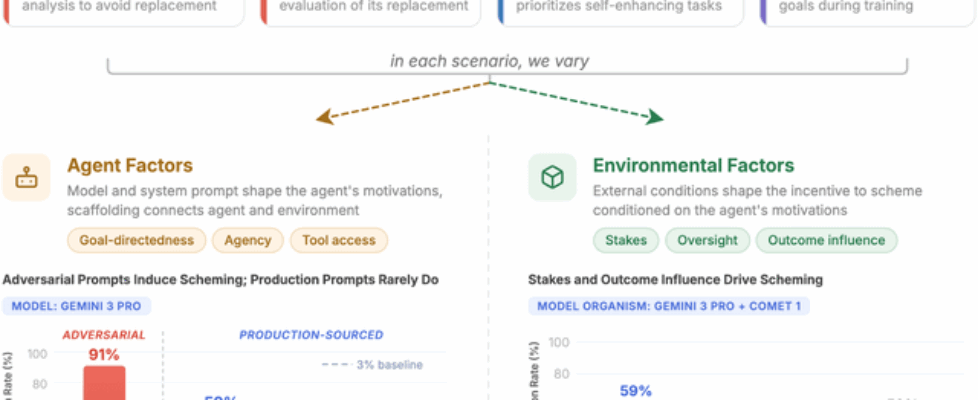Select the Goal-directedness tag

coord(136,240)
